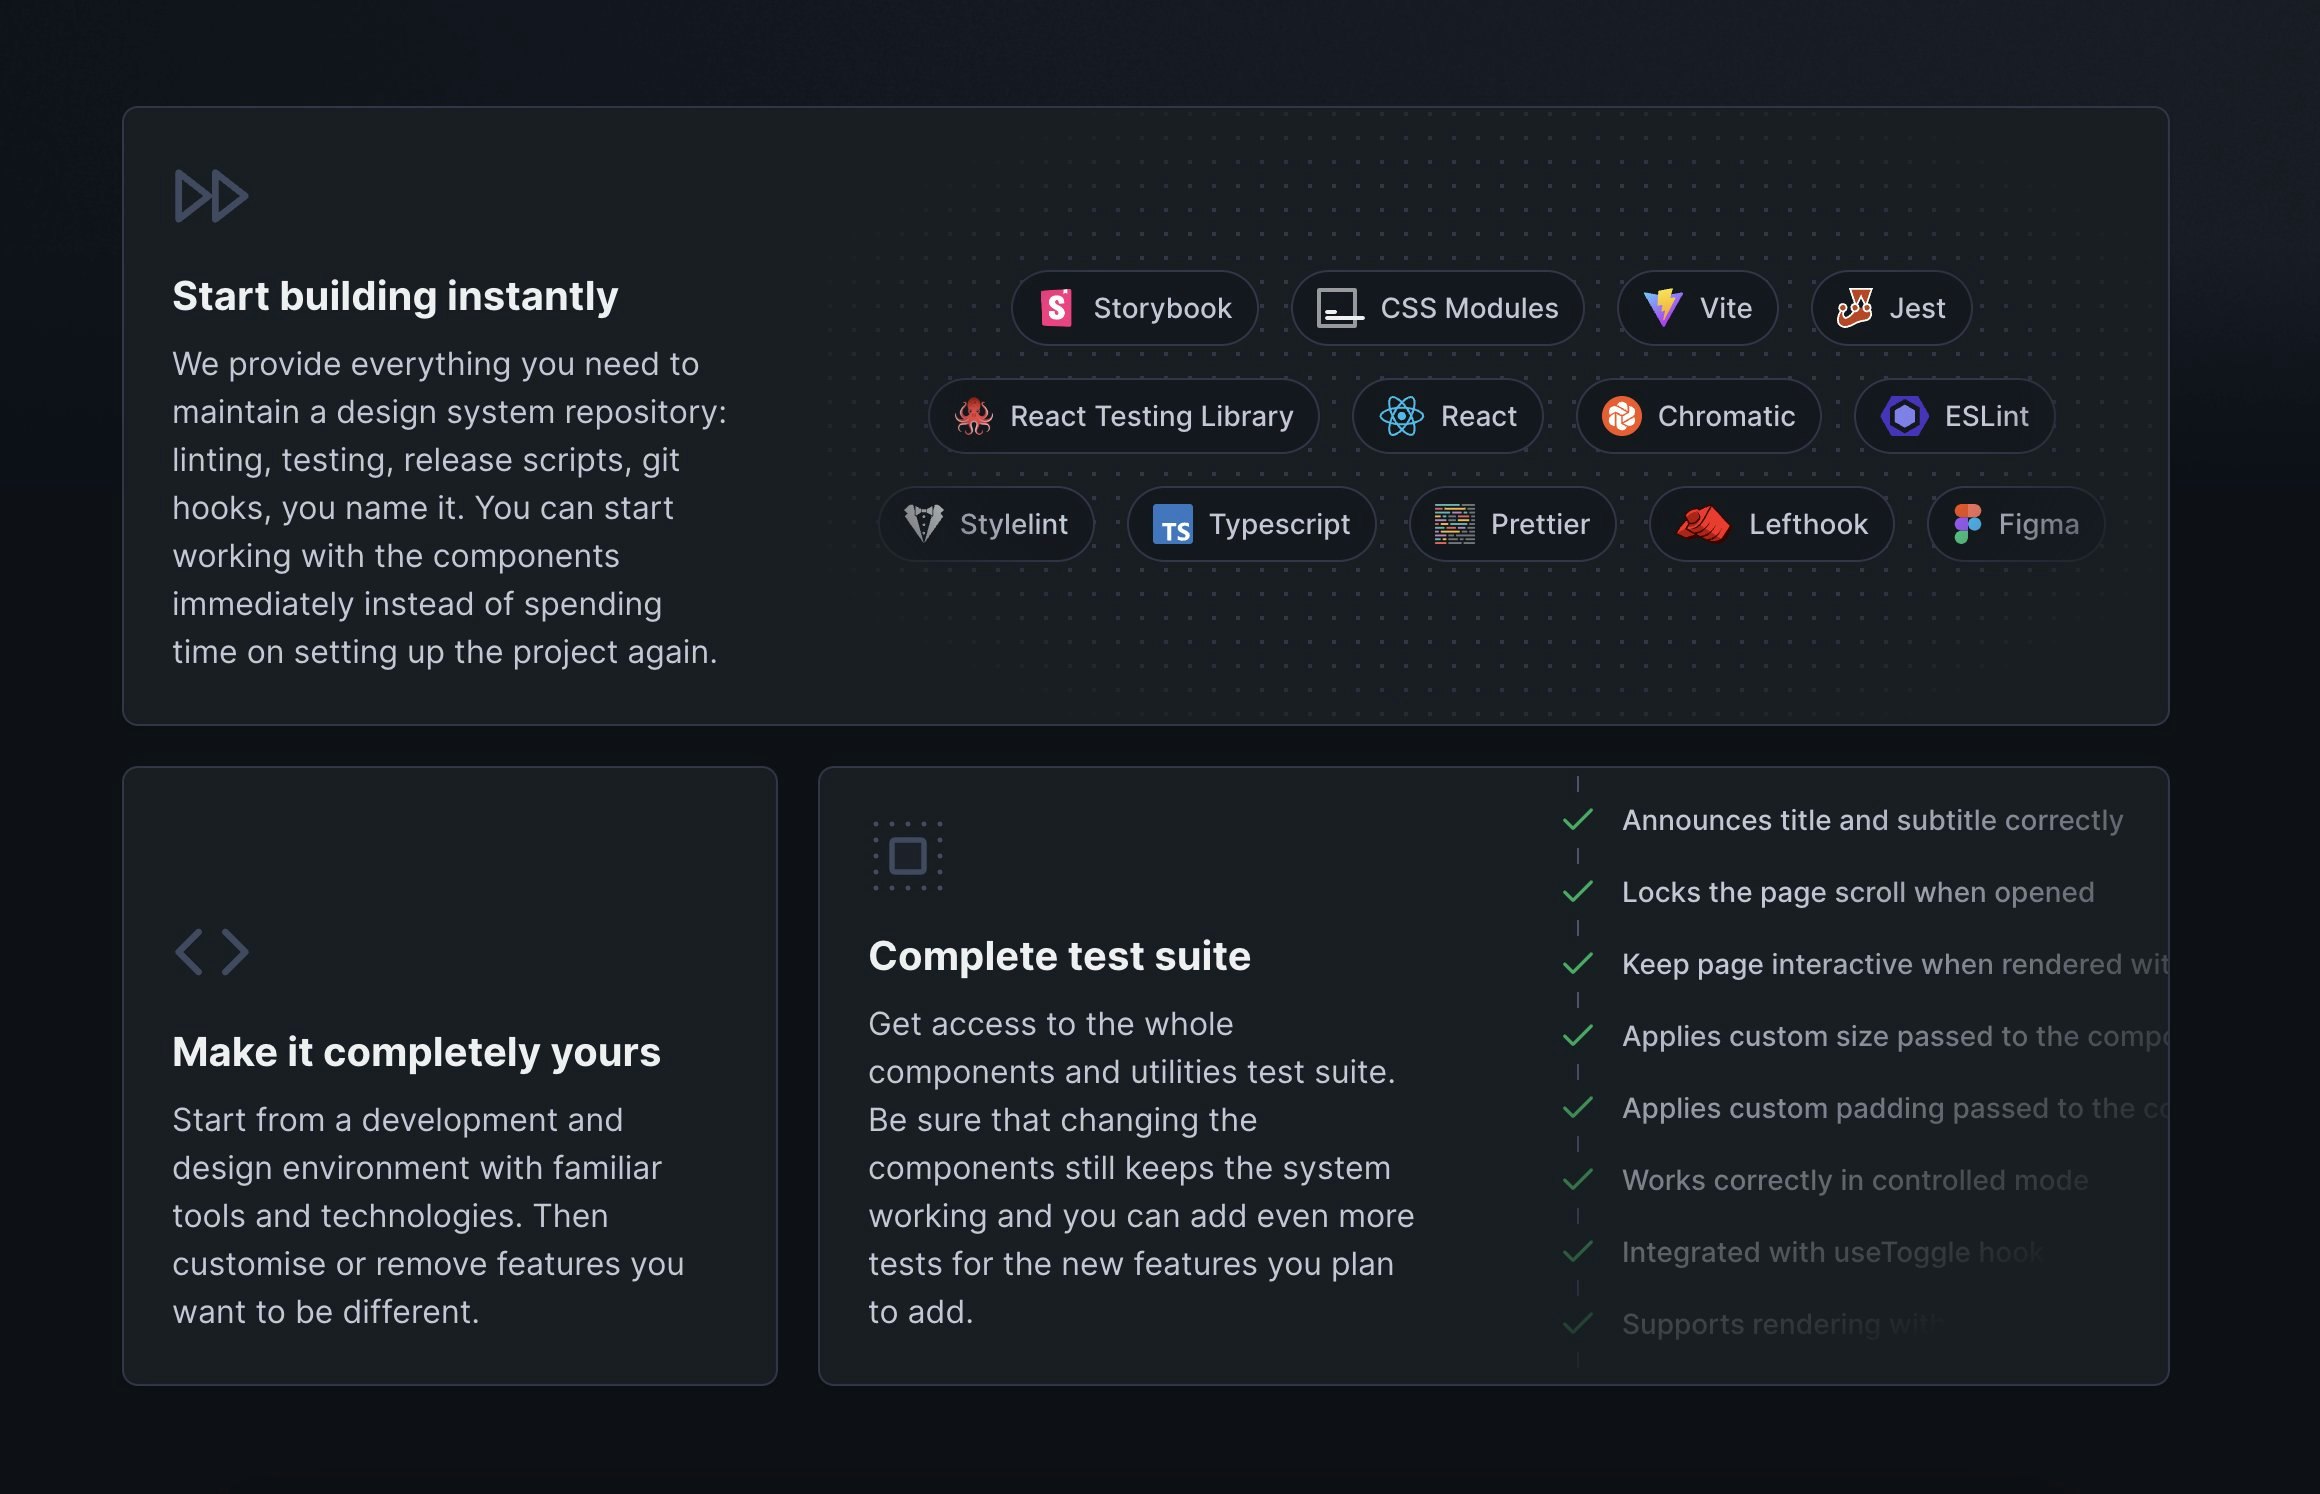Image resolution: width=2320 pixels, height=1494 pixels.
Task: Click checkmark next to Locks the page scroll
Action: coord(1577,892)
